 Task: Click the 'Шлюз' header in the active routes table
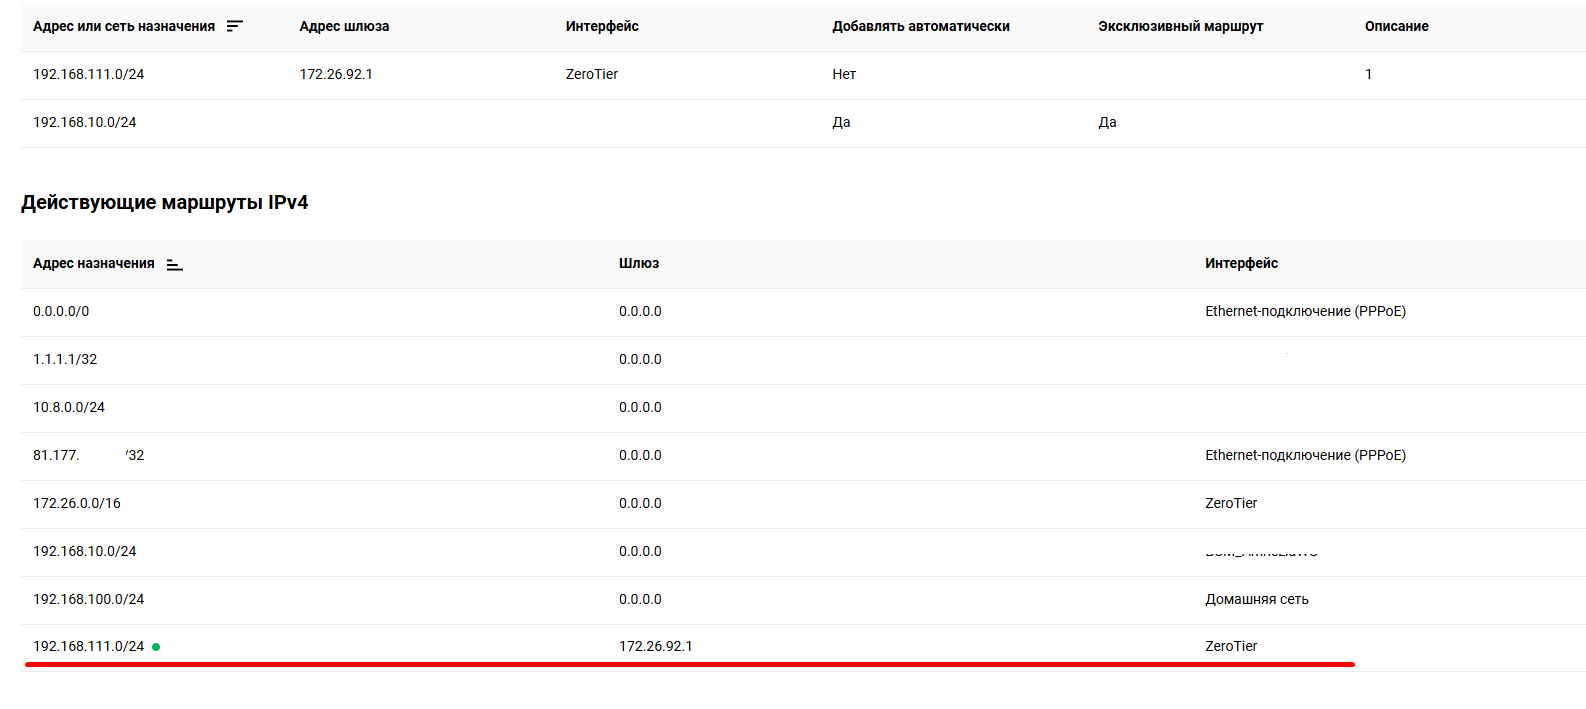tap(638, 263)
